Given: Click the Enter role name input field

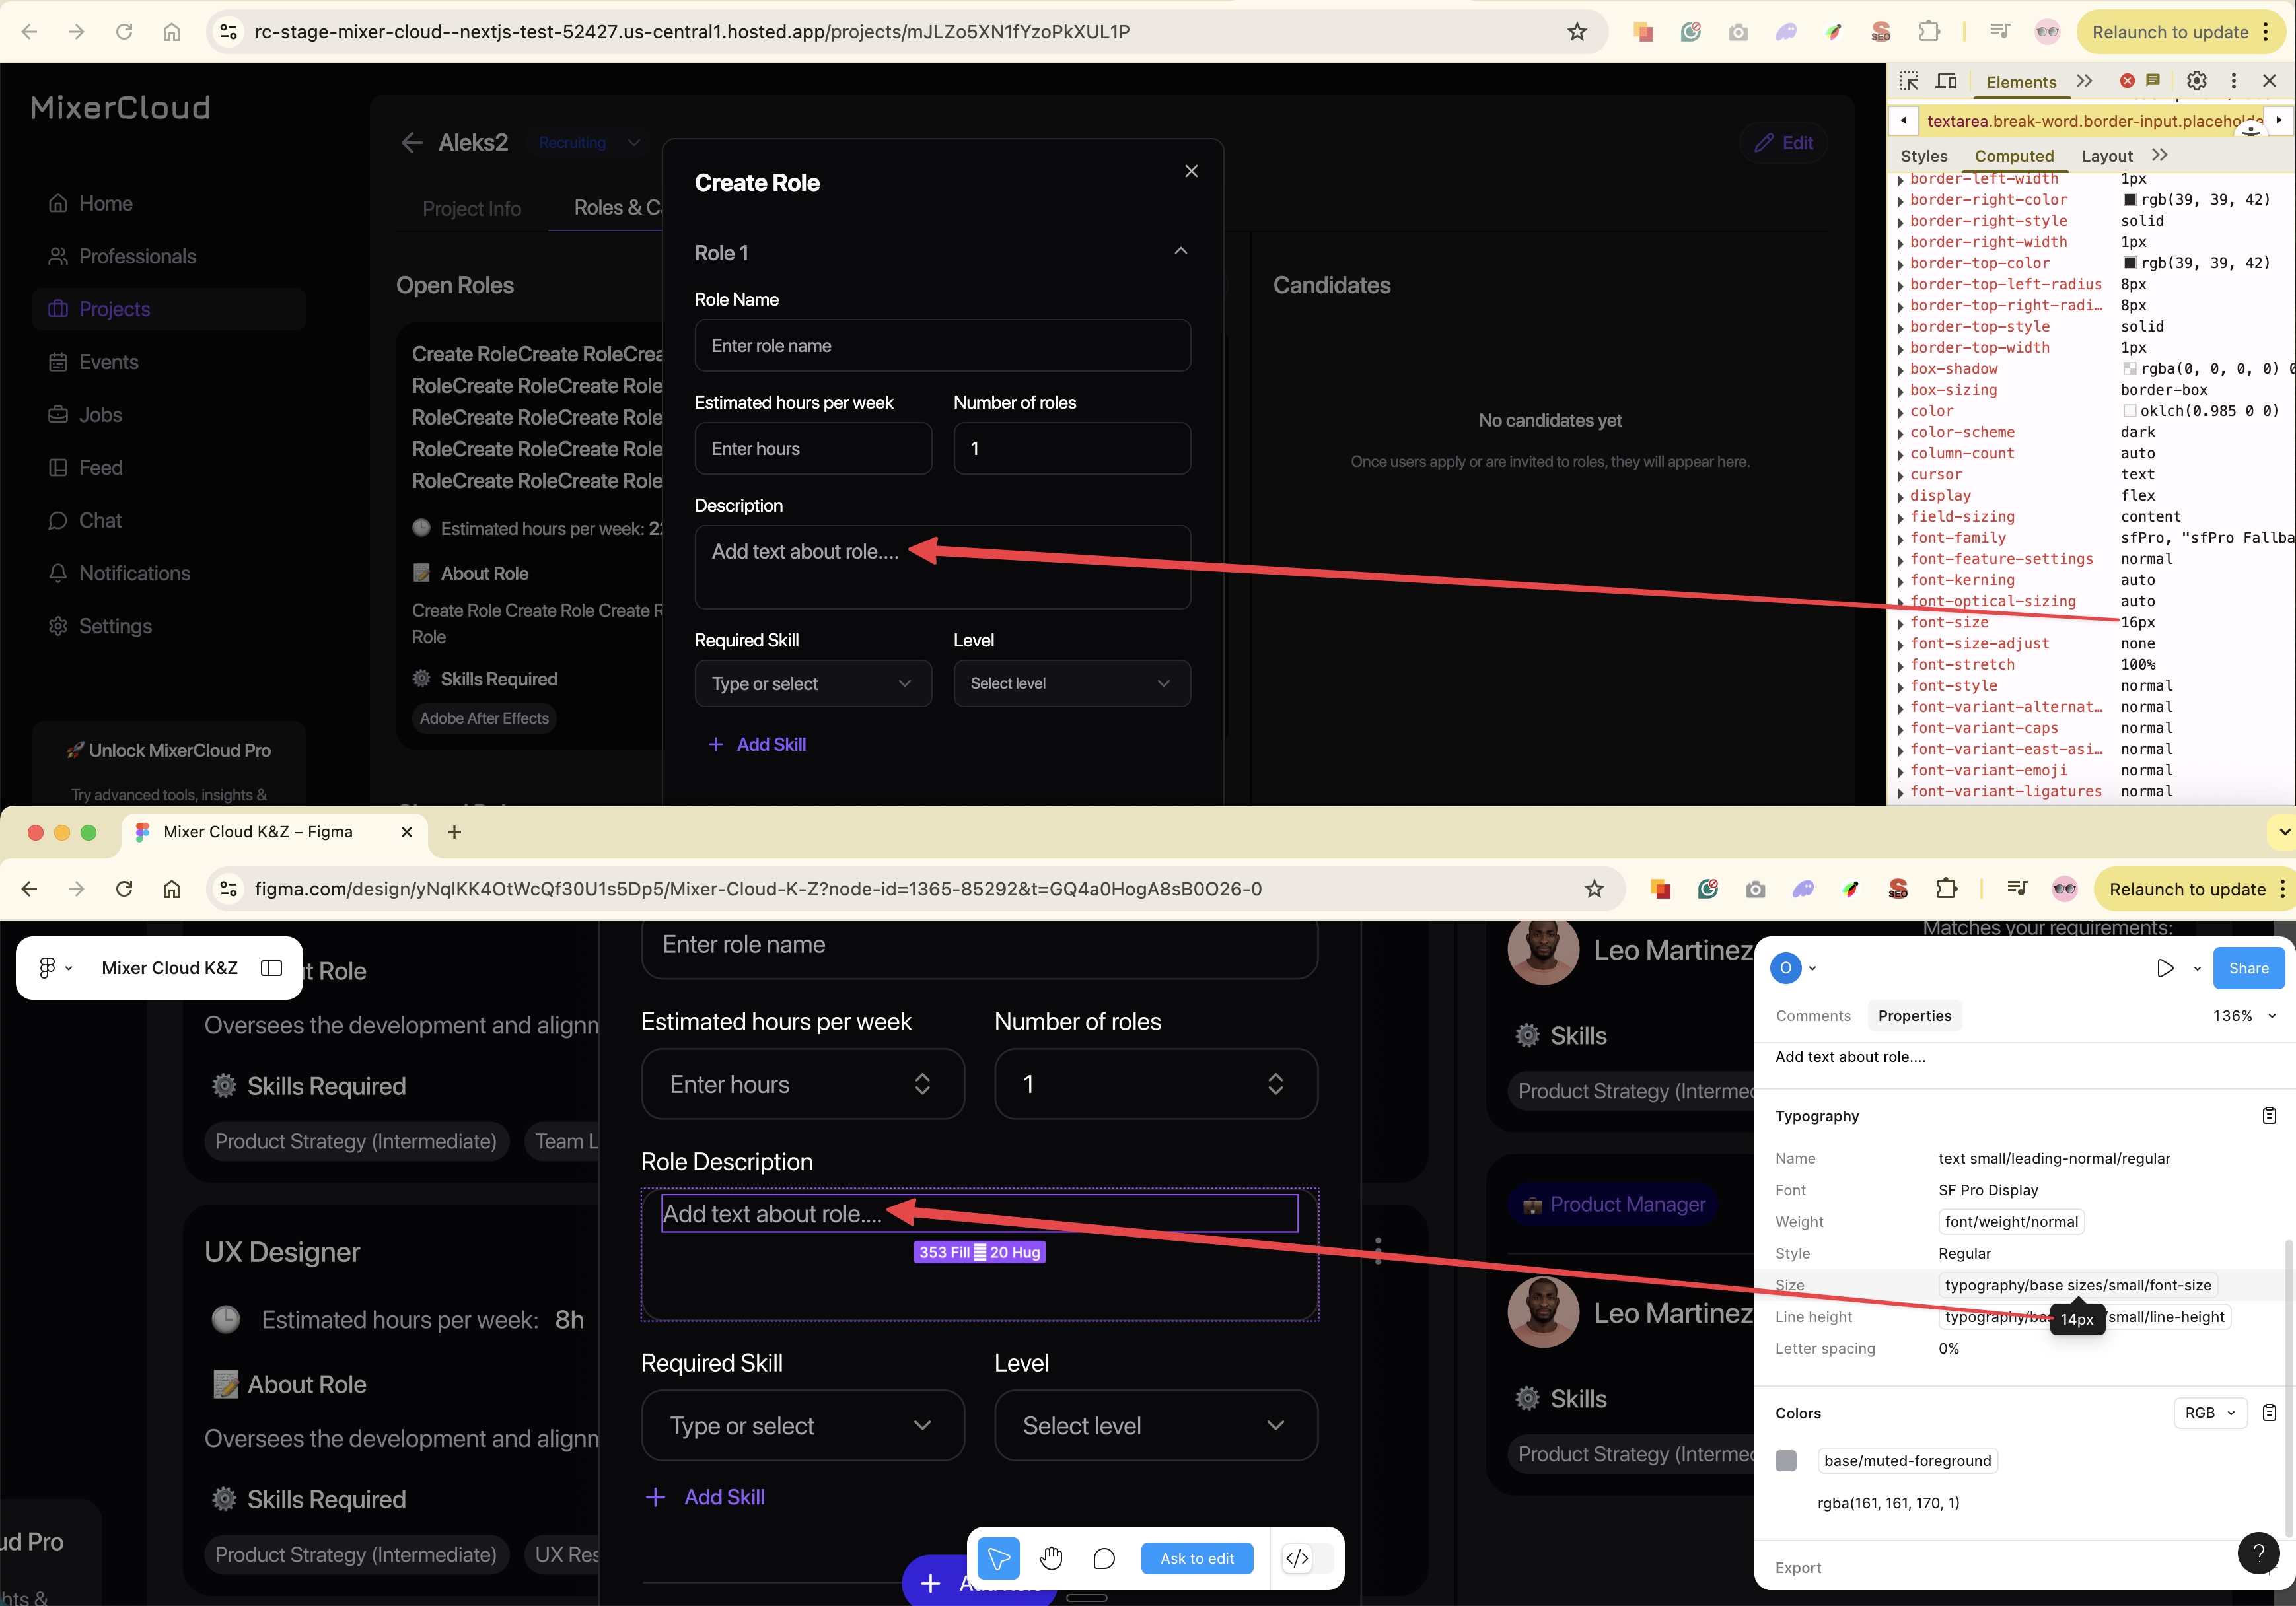Looking at the screenshot, I should 942,346.
